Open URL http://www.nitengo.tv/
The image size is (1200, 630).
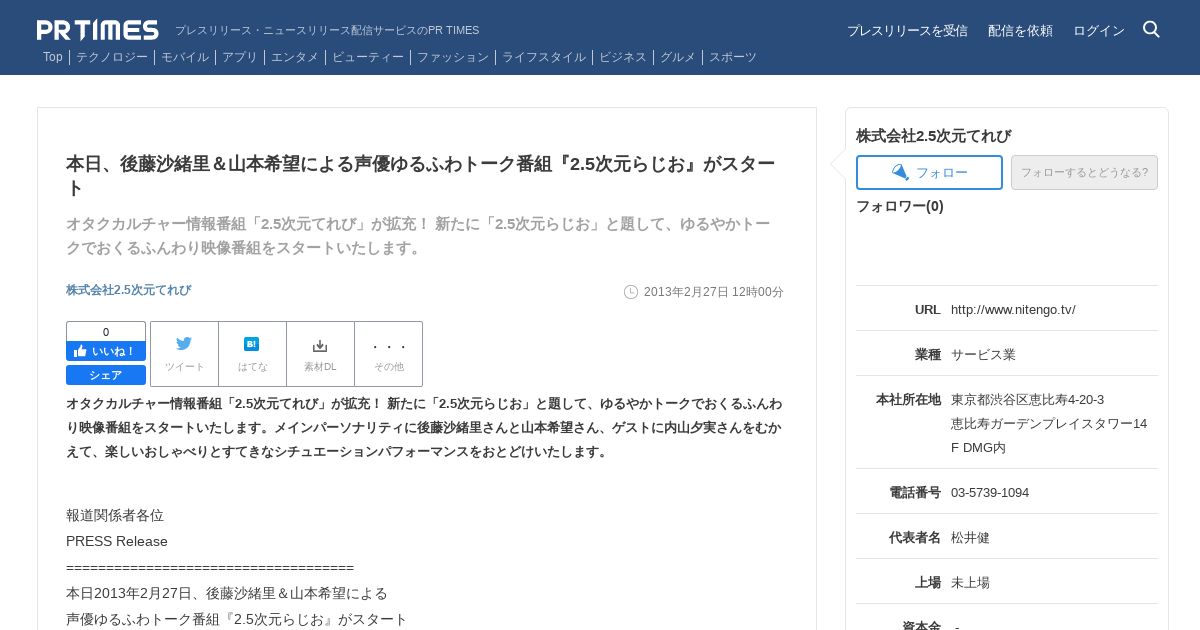tap(1013, 310)
